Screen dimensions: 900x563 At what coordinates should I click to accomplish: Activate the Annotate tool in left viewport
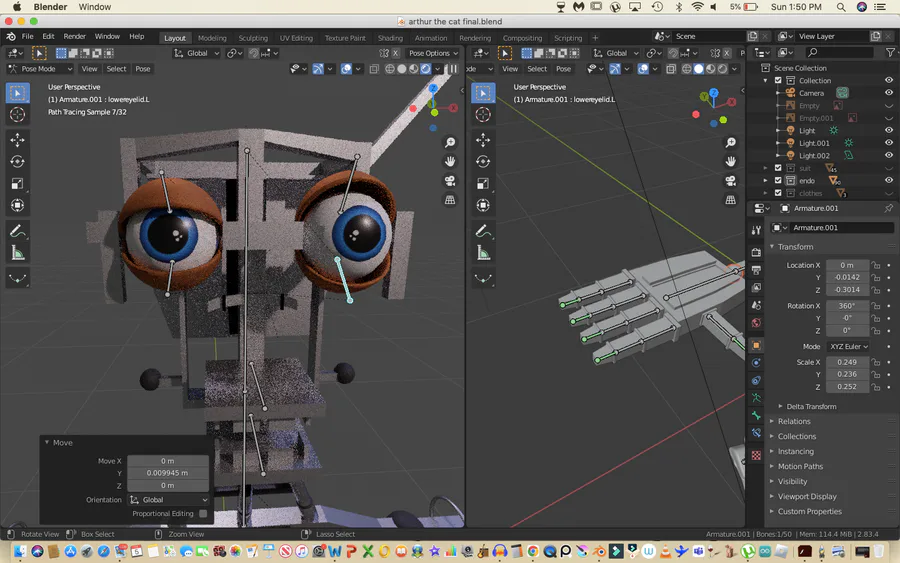pyautogui.click(x=17, y=231)
